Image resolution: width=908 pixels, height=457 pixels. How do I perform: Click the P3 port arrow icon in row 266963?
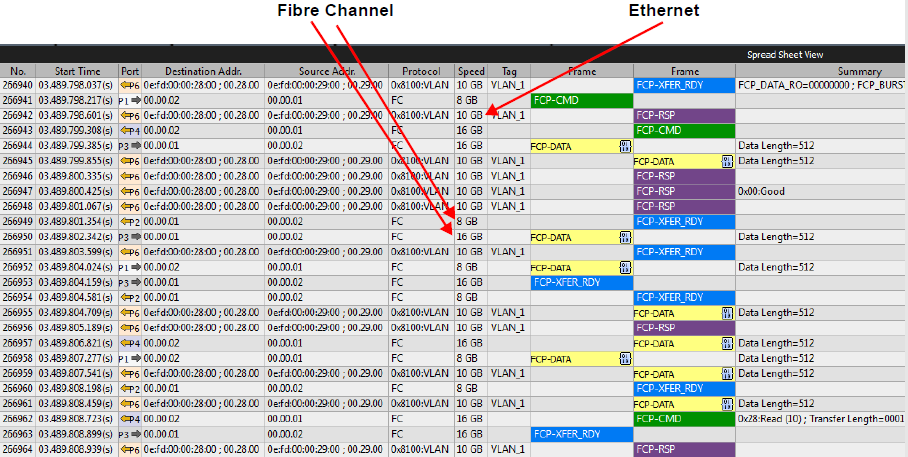[x=130, y=434]
